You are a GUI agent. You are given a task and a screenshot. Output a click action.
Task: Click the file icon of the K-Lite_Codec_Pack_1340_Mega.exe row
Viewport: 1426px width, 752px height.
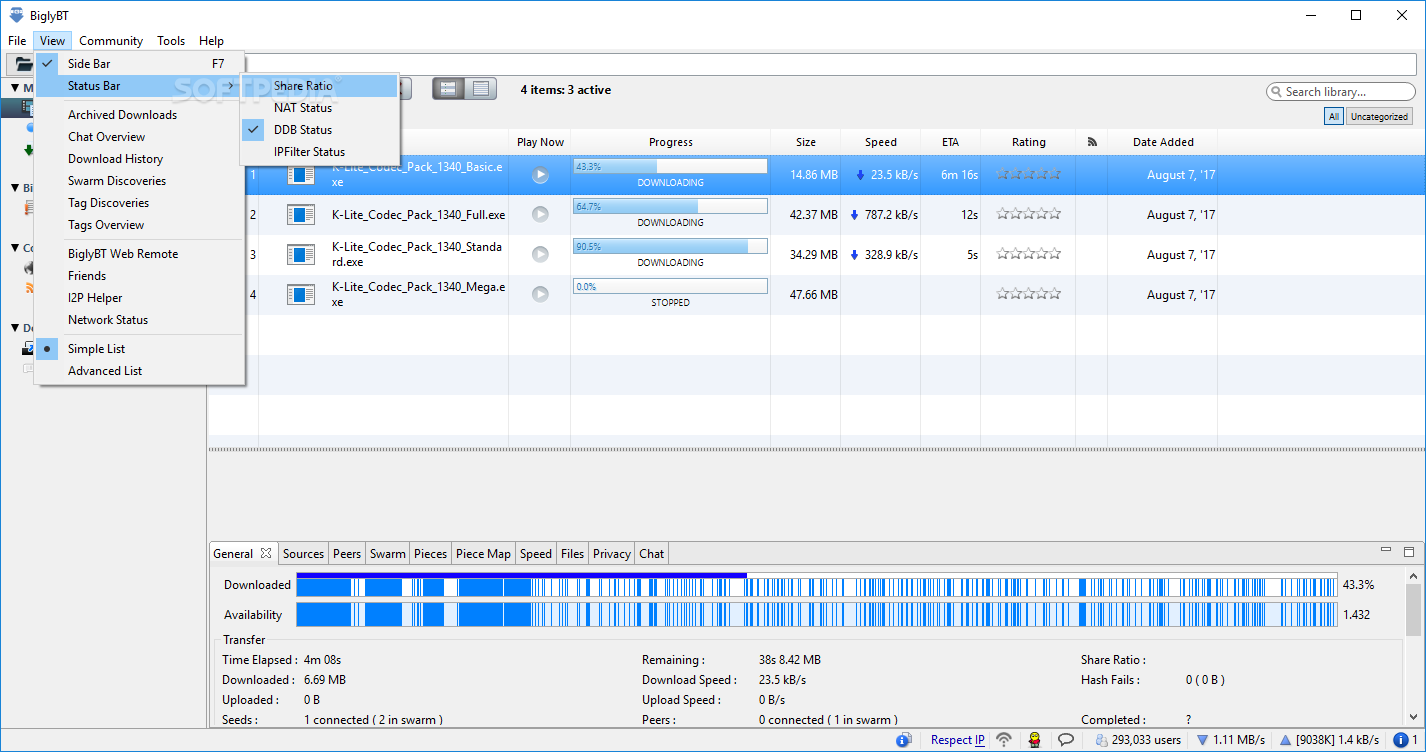(x=301, y=294)
